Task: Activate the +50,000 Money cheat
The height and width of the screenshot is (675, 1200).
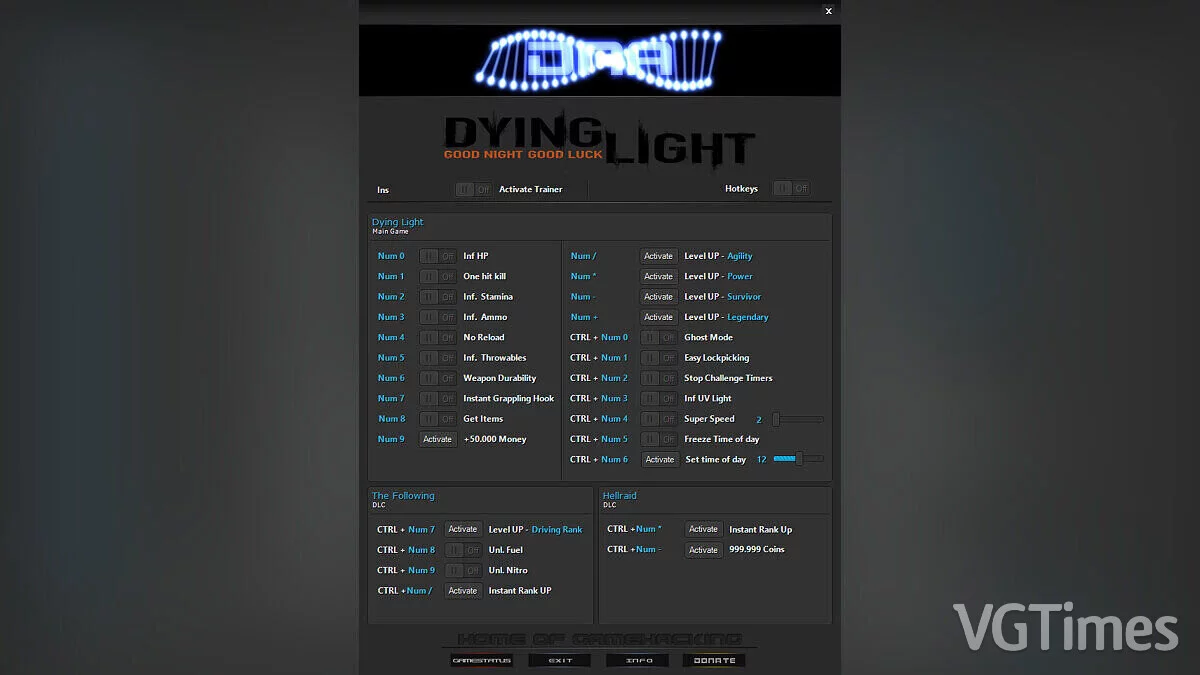Action: 437,438
